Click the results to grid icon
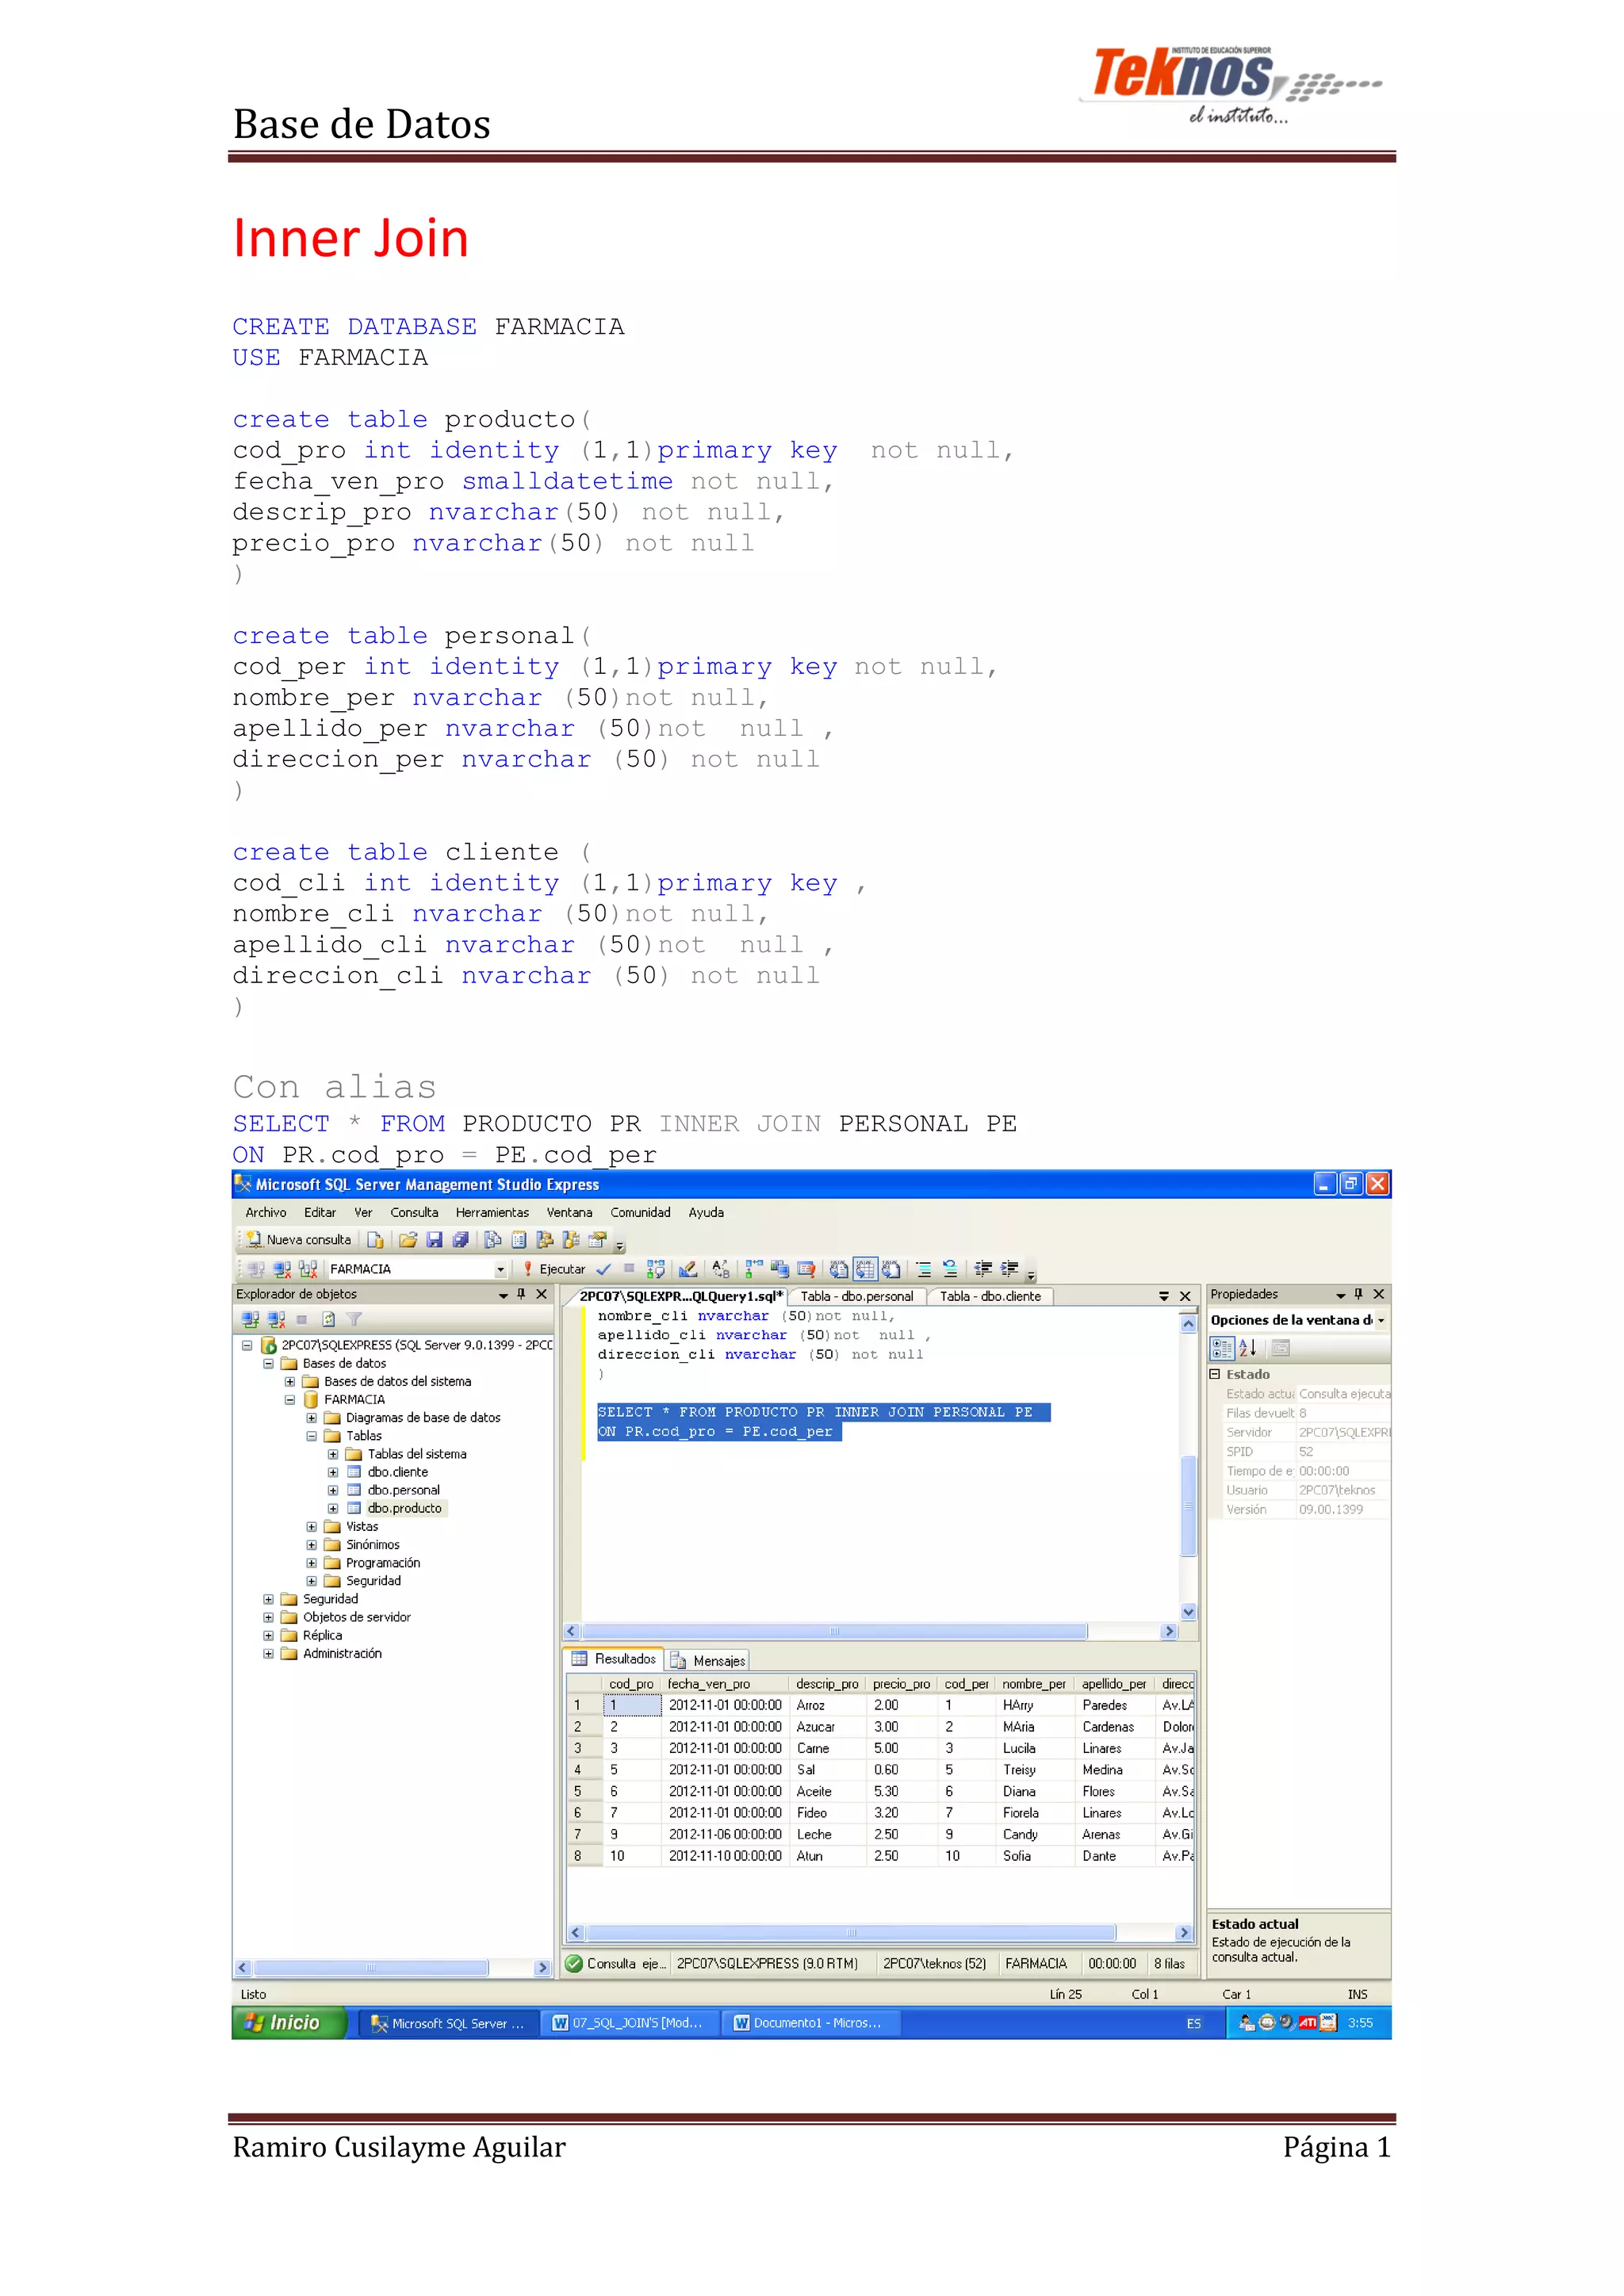Image resolution: width=1624 pixels, height=2296 pixels. click(865, 1269)
